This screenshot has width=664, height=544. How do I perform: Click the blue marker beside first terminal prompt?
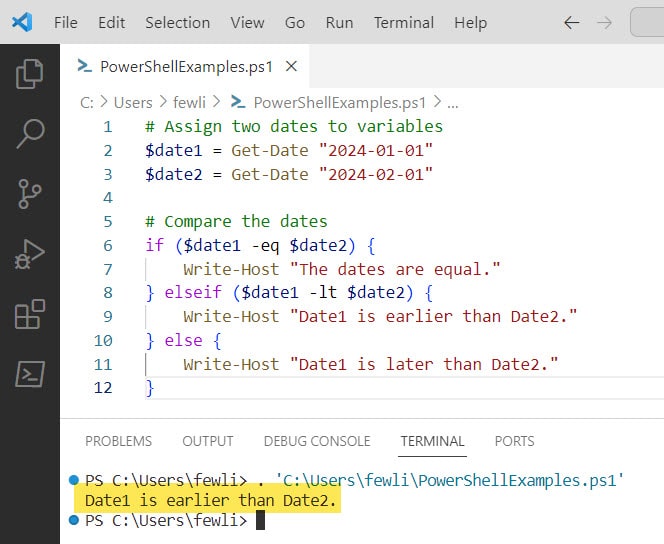(74, 480)
